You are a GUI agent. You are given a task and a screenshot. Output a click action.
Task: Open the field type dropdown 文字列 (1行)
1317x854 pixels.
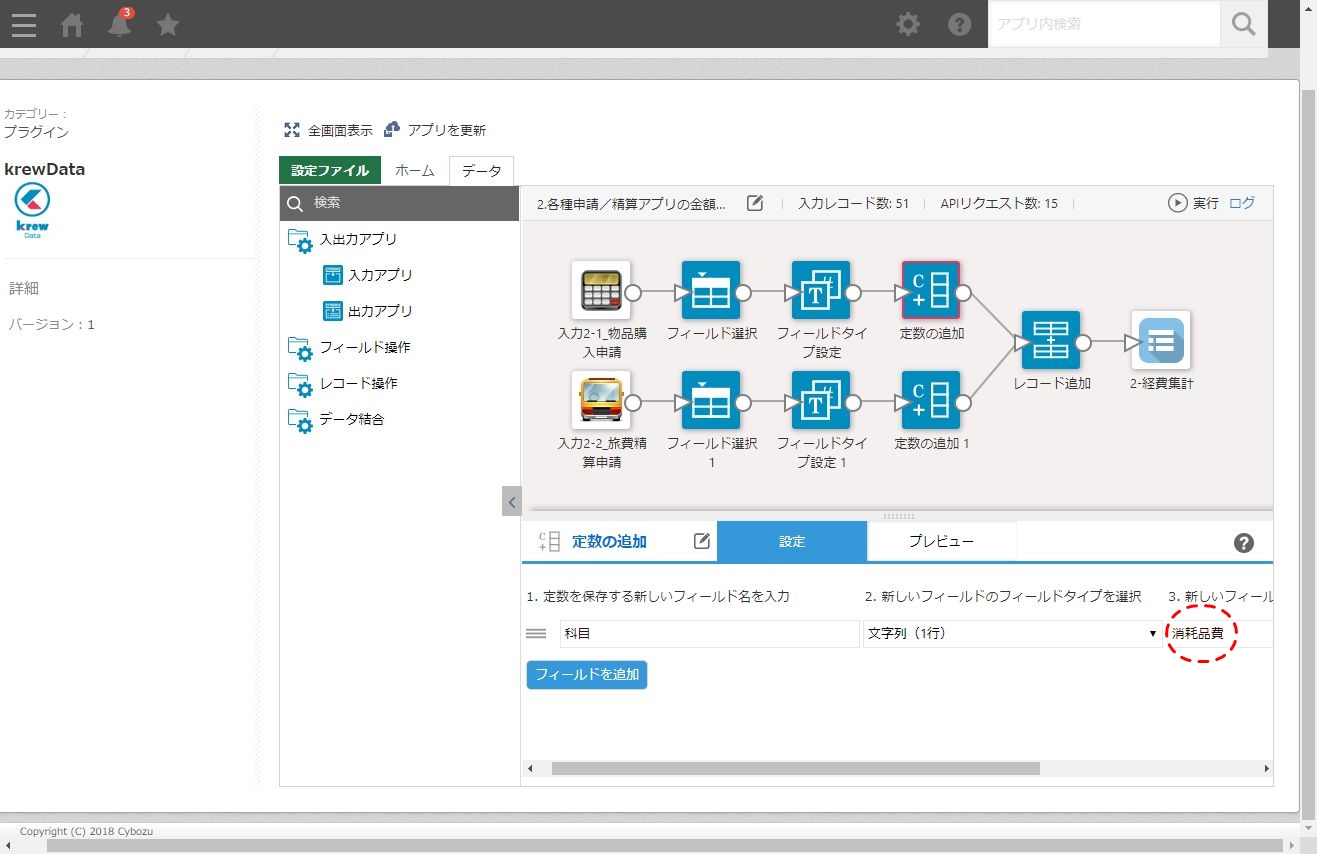(1011, 633)
